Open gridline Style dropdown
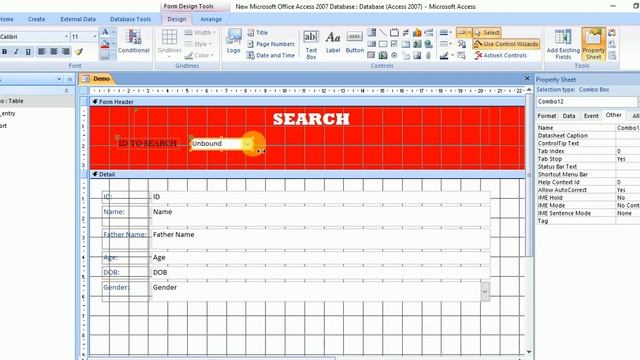Viewport: 640px width, 360px height. coord(200,44)
